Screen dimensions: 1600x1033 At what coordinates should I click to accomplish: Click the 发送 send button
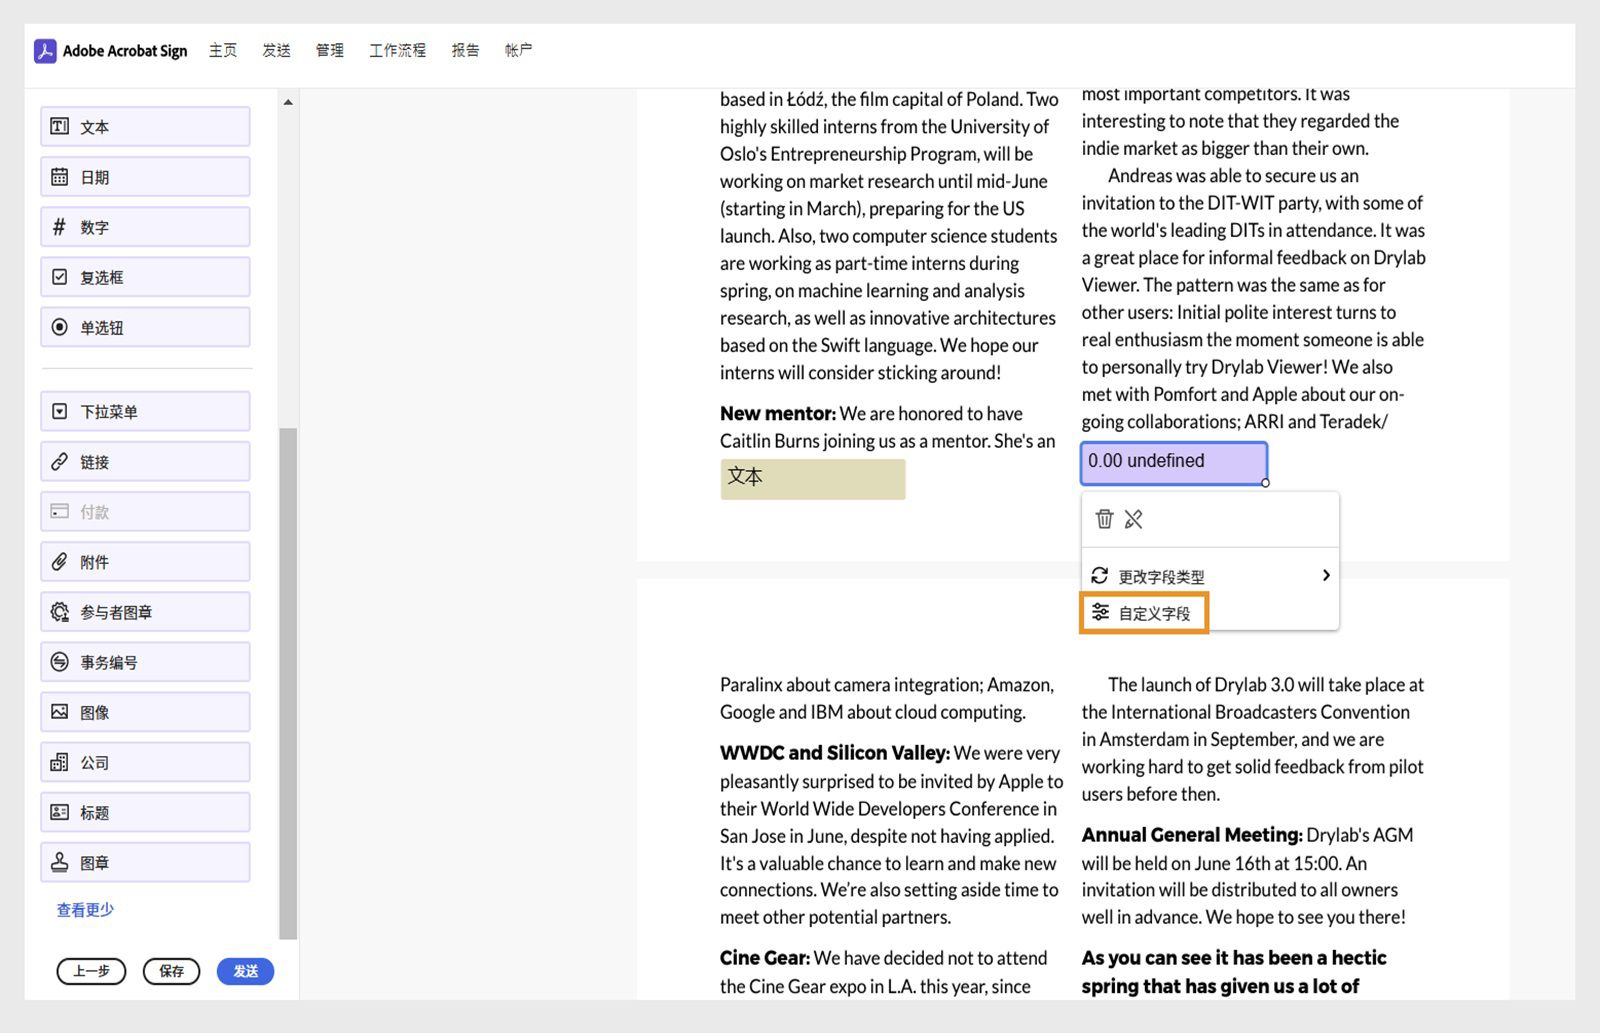pos(245,971)
